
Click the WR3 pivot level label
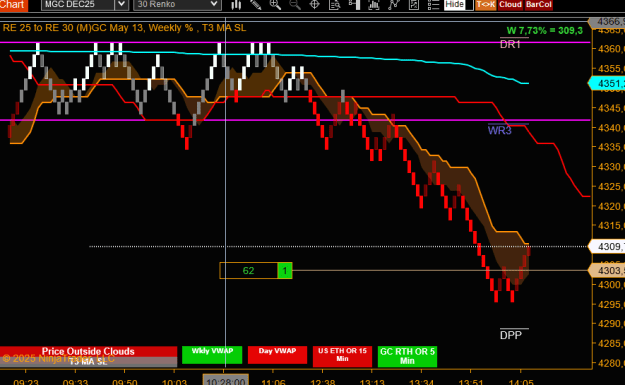click(499, 130)
